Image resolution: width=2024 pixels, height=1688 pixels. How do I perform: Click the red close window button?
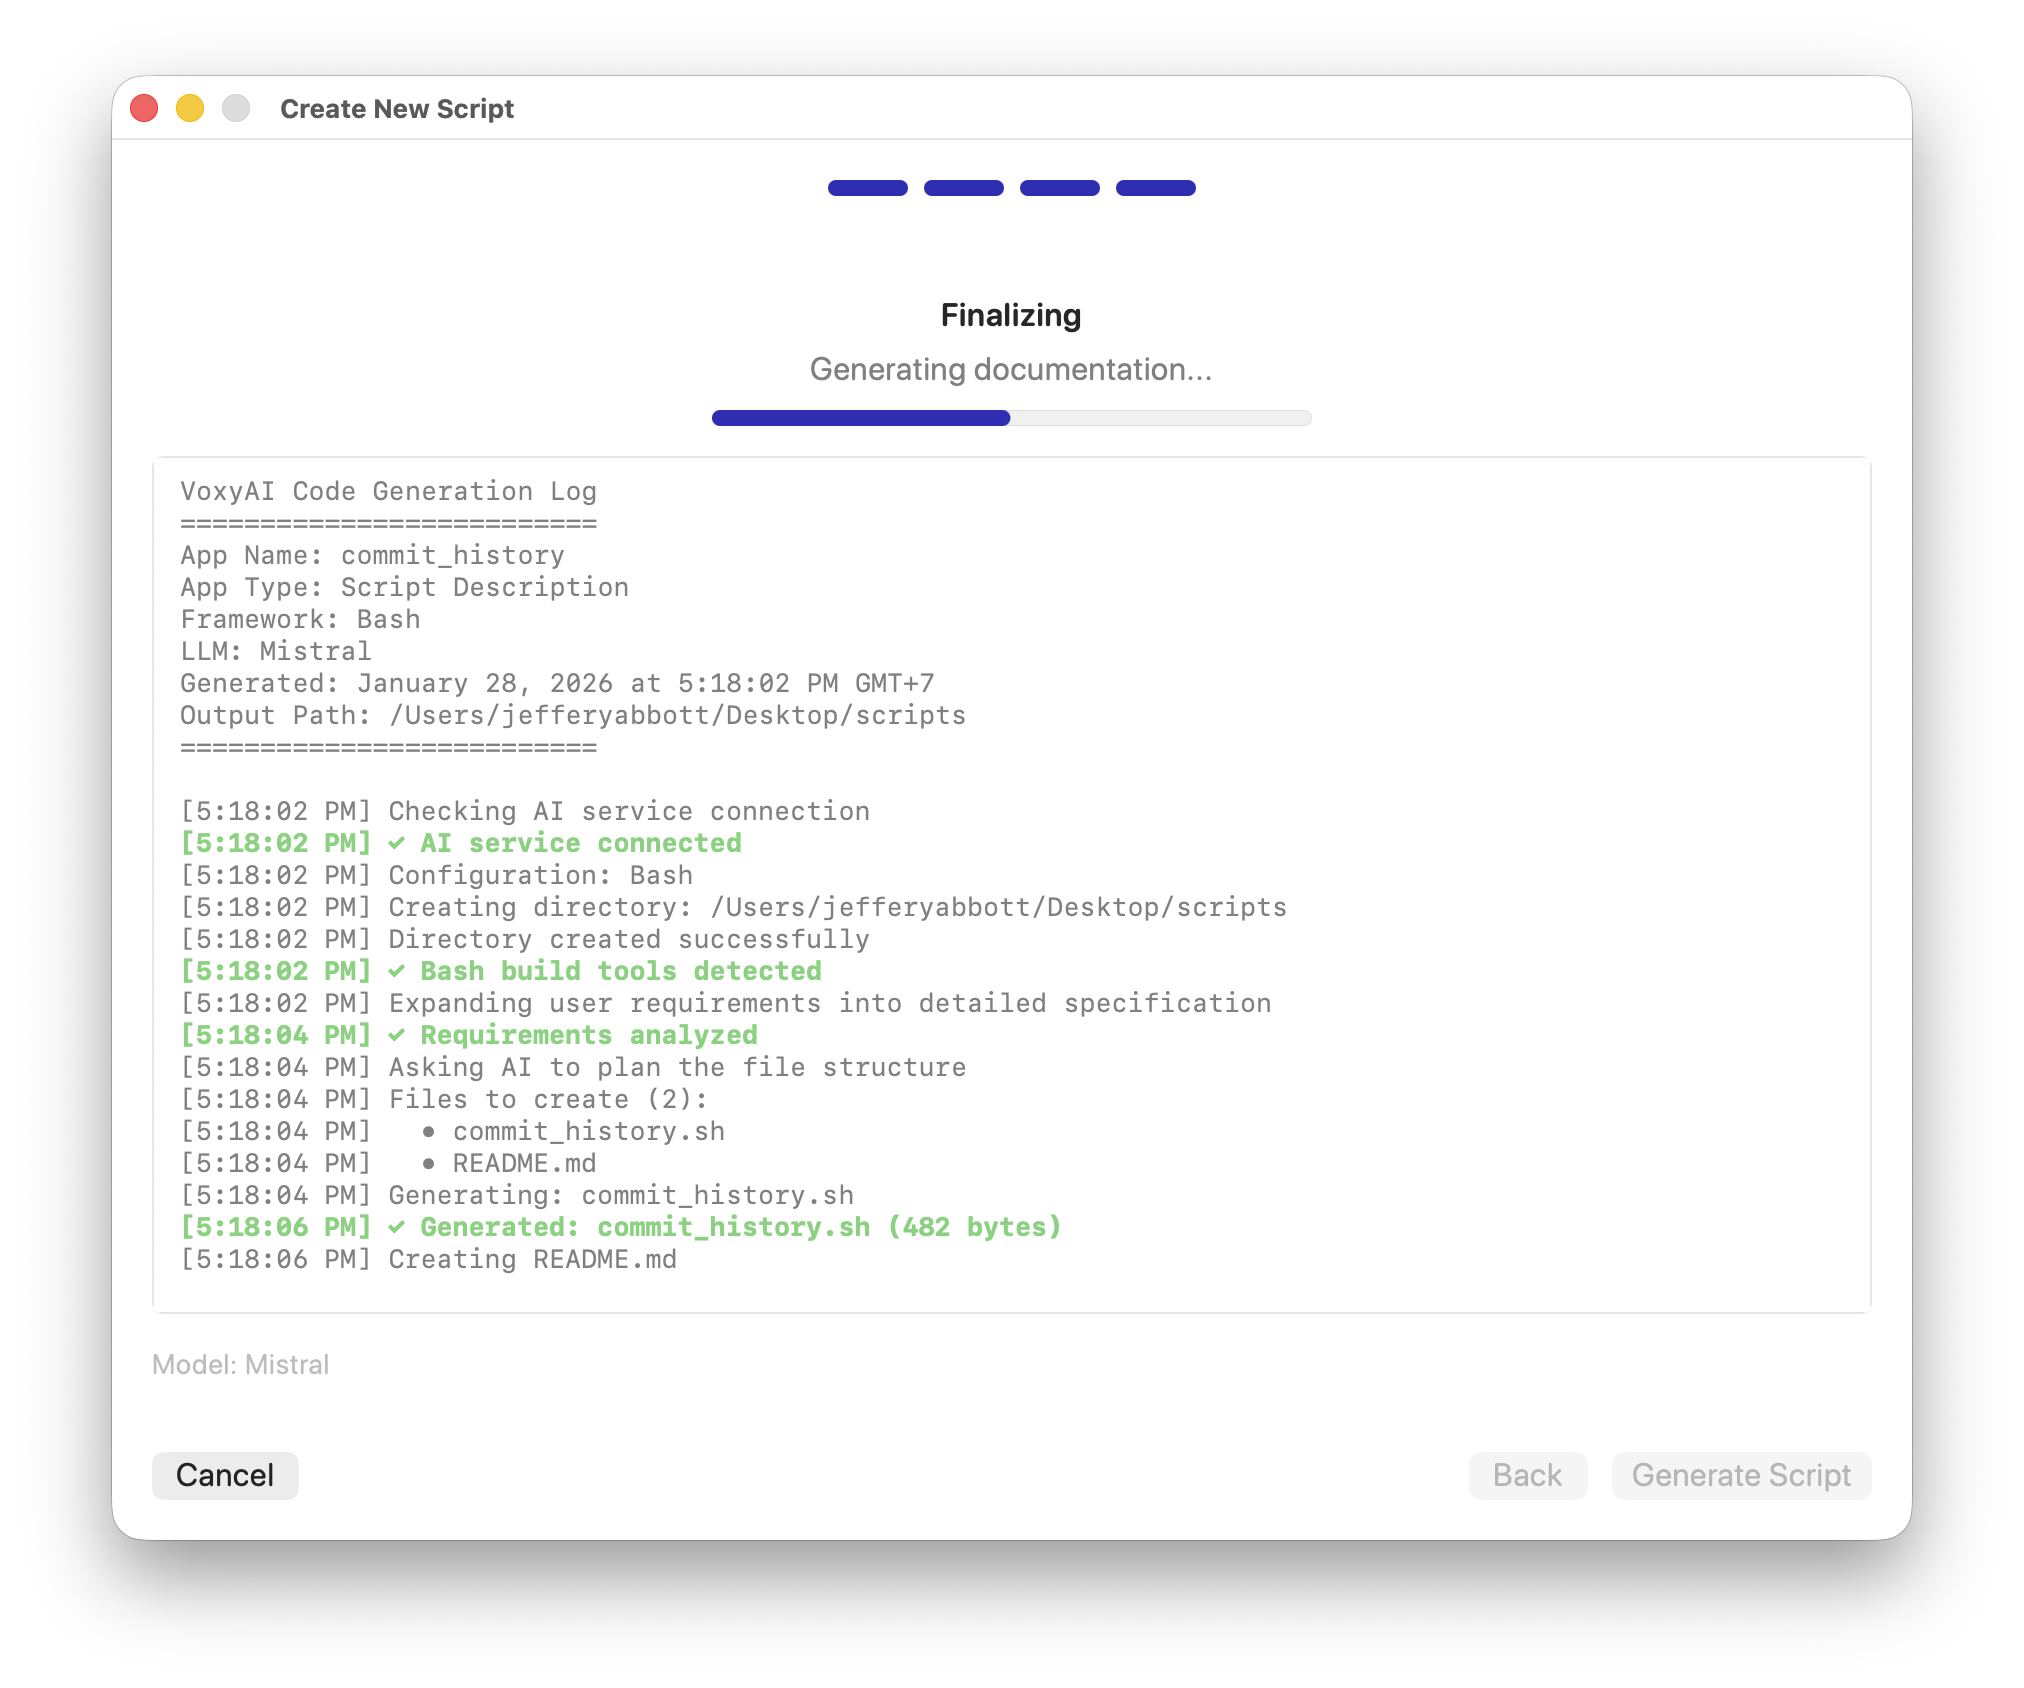[x=145, y=108]
